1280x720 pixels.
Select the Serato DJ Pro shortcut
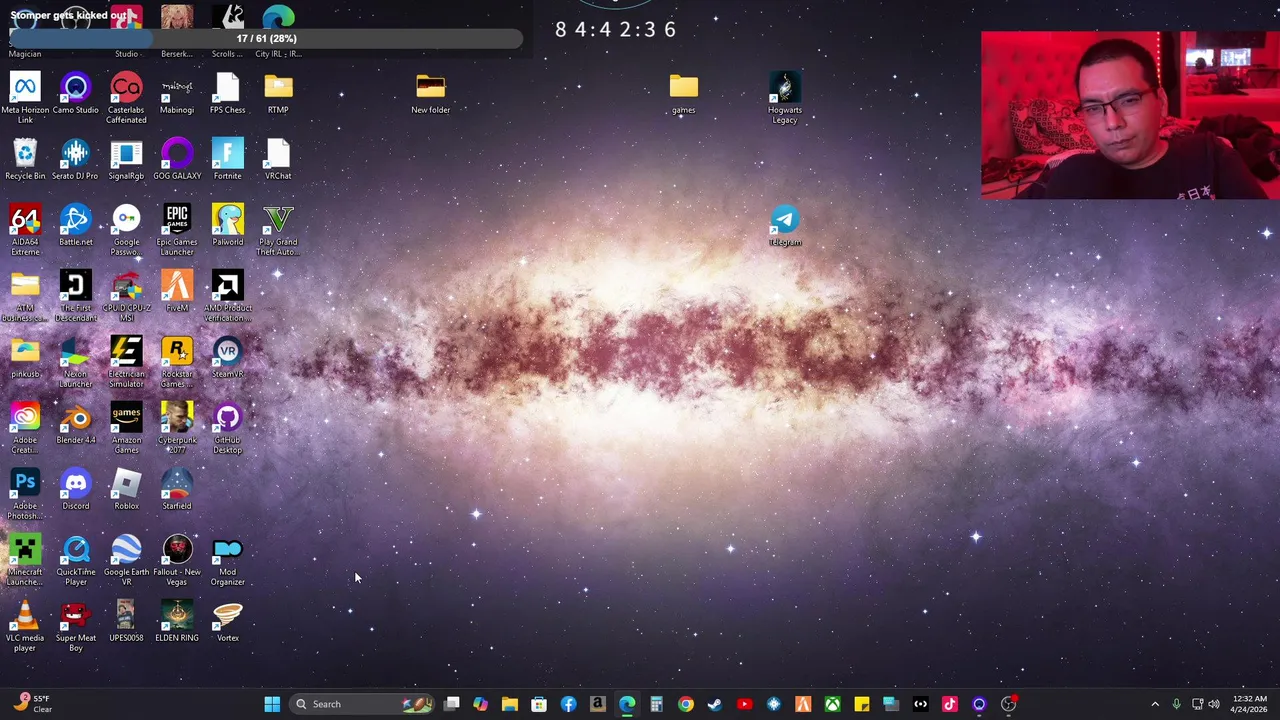76,160
